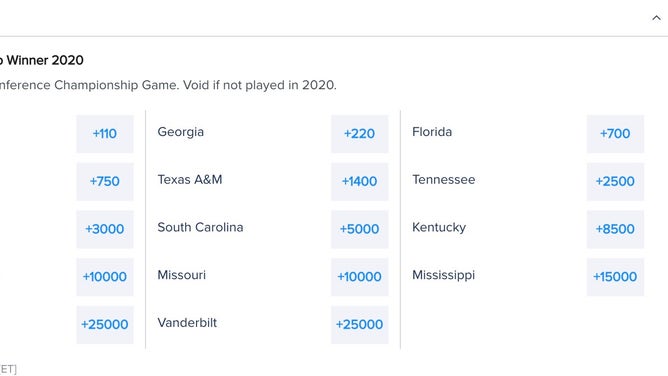Click the leftmost +10000 odds button
Viewport: 668px width, 376px height.
click(x=105, y=277)
